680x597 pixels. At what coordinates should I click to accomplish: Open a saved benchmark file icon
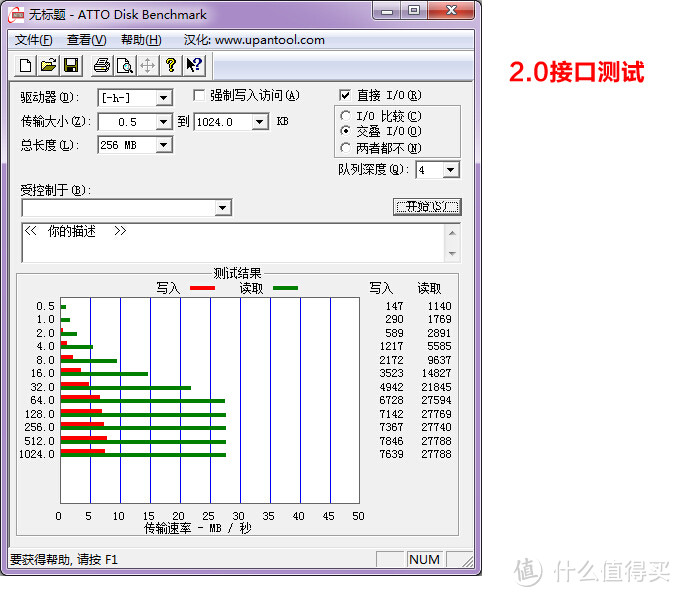tap(48, 65)
